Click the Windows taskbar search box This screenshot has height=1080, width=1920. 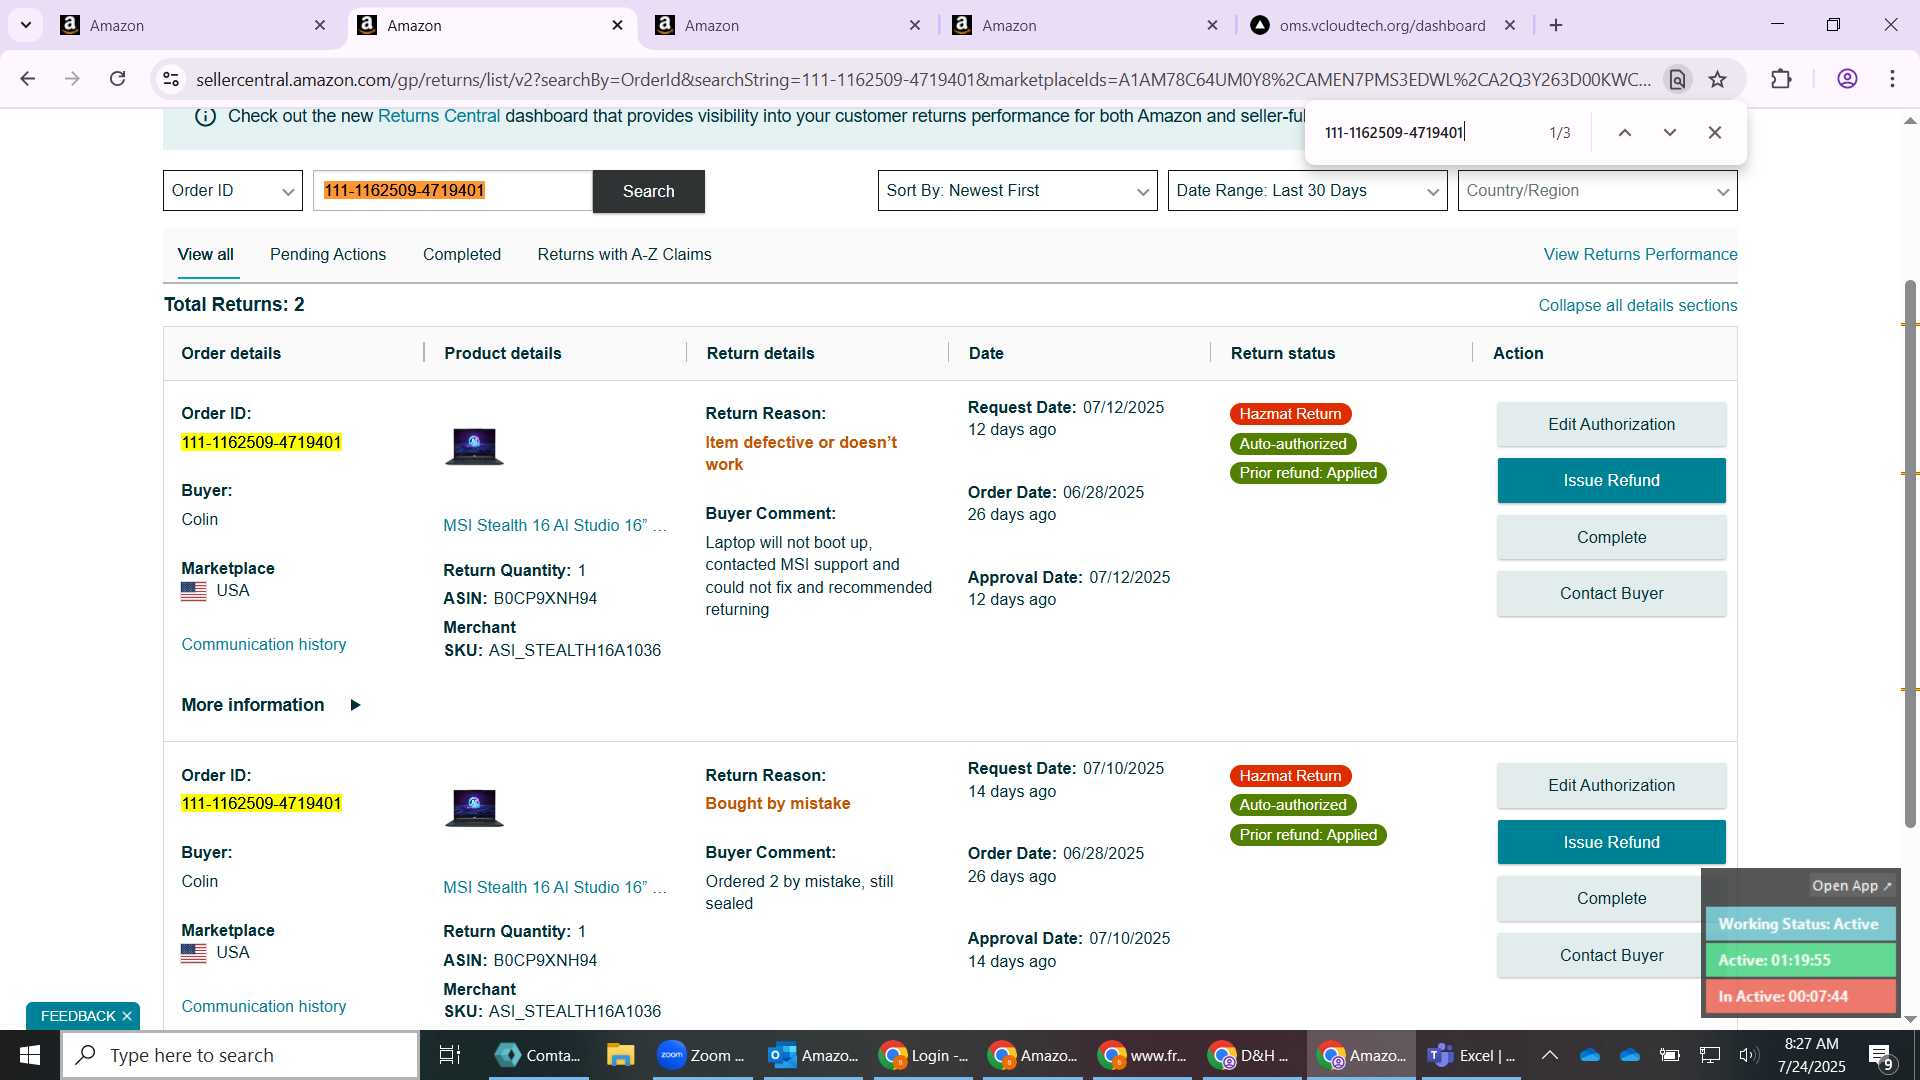[x=240, y=1055]
